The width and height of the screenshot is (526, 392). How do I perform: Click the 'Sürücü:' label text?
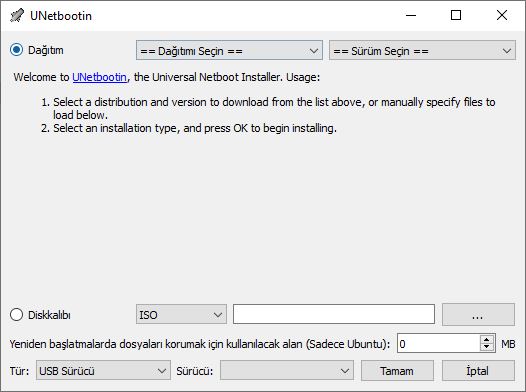click(x=195, y=371)
